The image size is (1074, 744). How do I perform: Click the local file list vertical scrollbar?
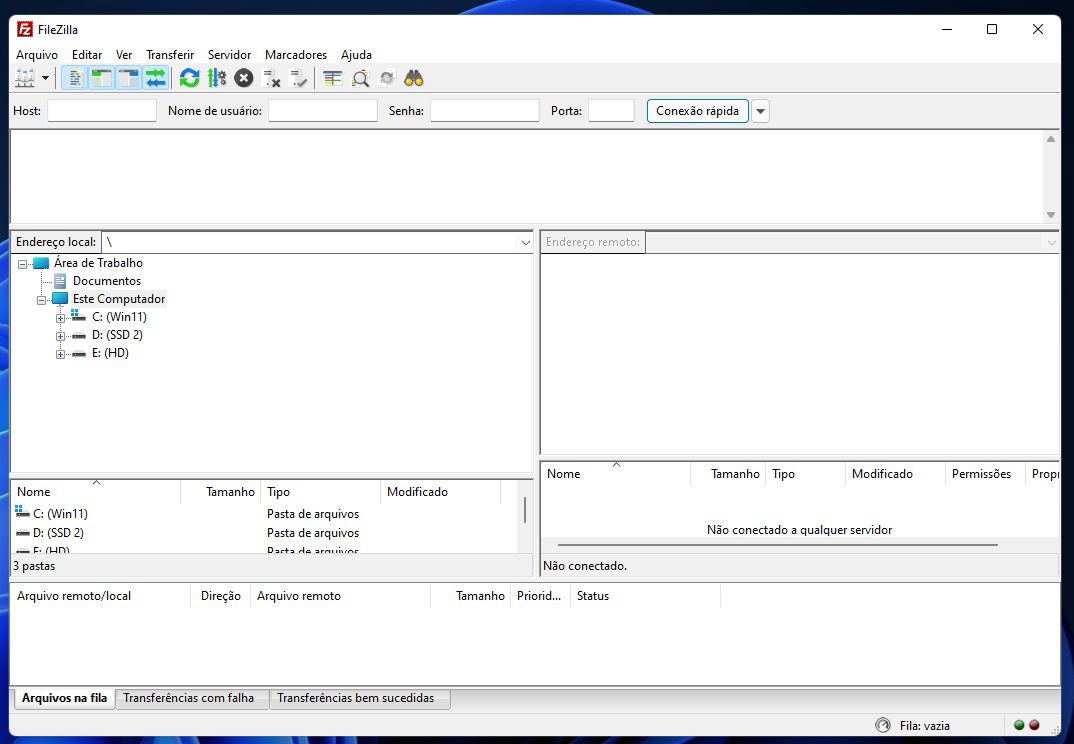point(525,510)
